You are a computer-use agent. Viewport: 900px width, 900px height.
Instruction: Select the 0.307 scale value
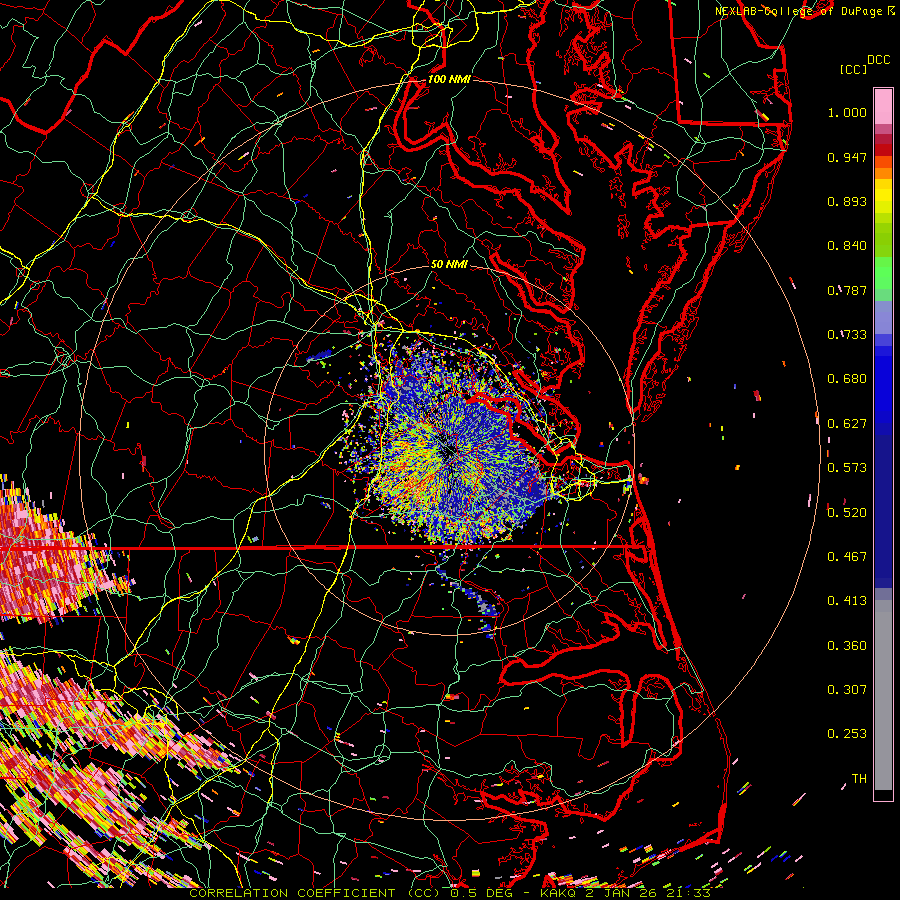[847, 690]
